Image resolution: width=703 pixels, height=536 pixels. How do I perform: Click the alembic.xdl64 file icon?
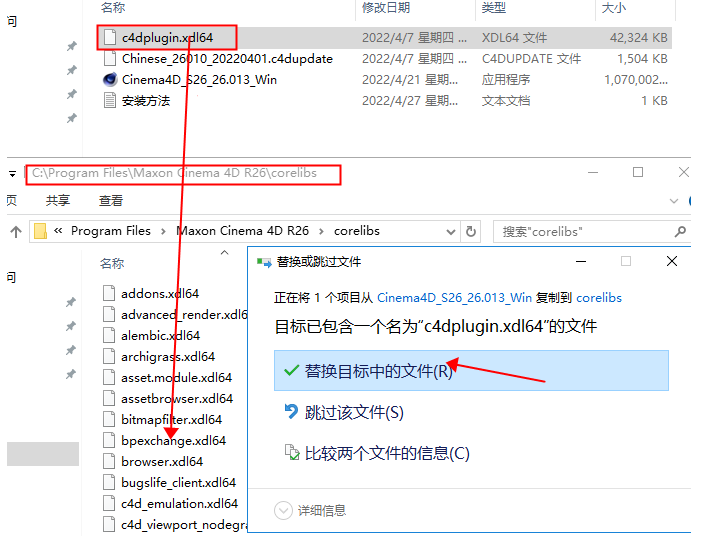coord(109,335)
